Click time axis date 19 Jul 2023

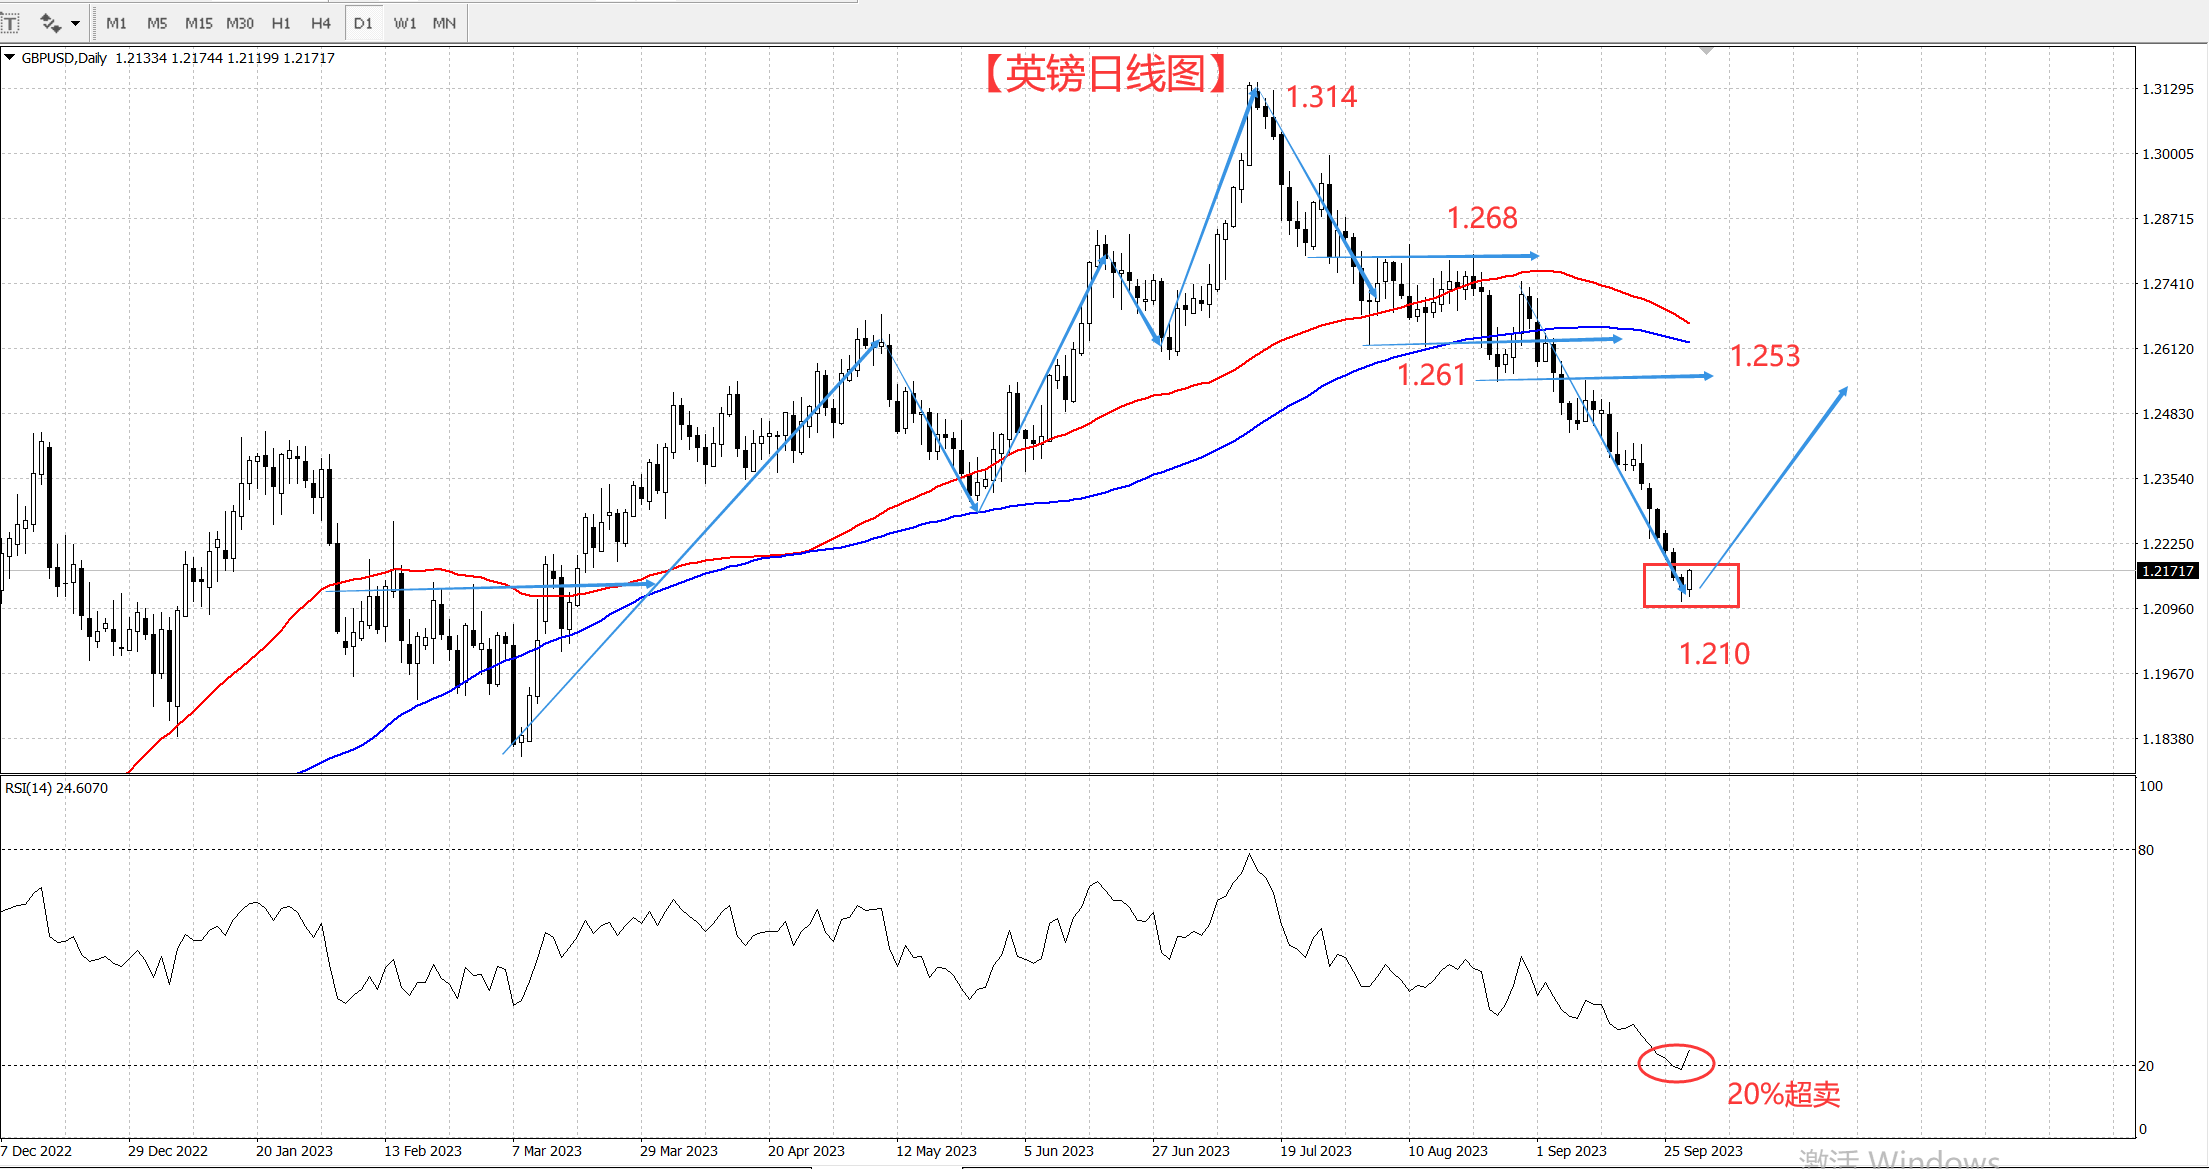coord(1316,1151)
